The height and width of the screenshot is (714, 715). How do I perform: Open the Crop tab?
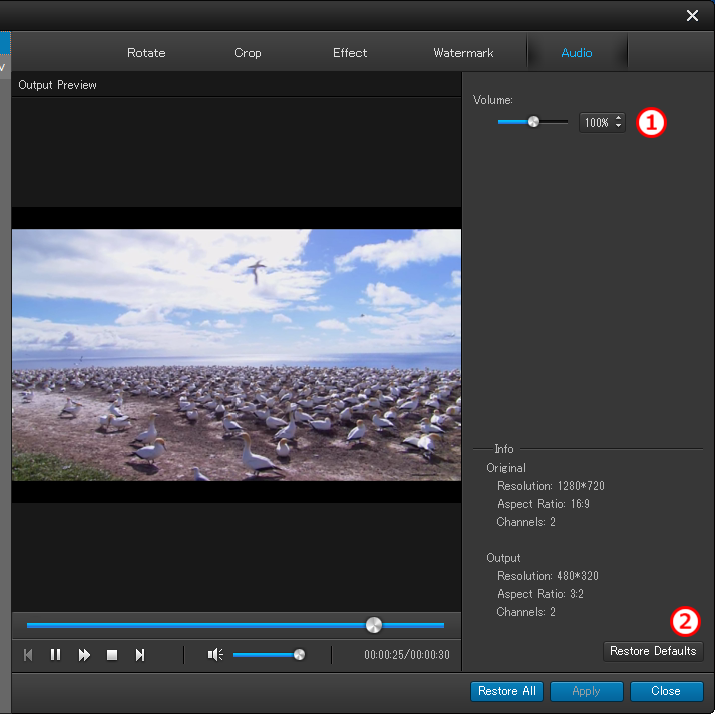tap(248, 53)
